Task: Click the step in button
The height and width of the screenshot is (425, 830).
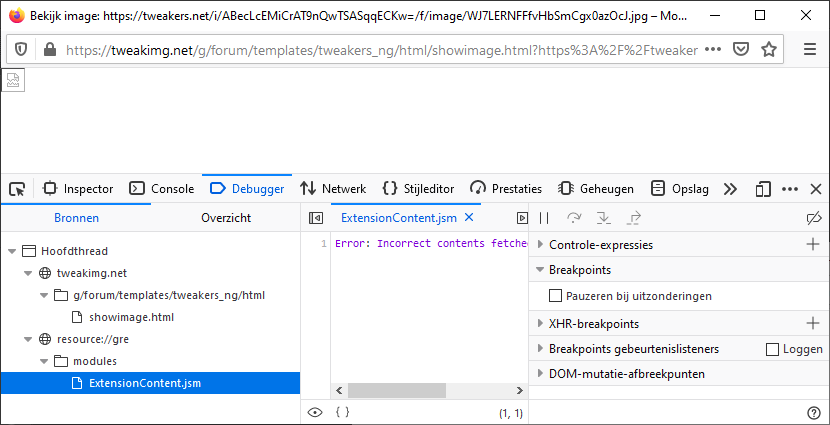Action: coord(603,218)
